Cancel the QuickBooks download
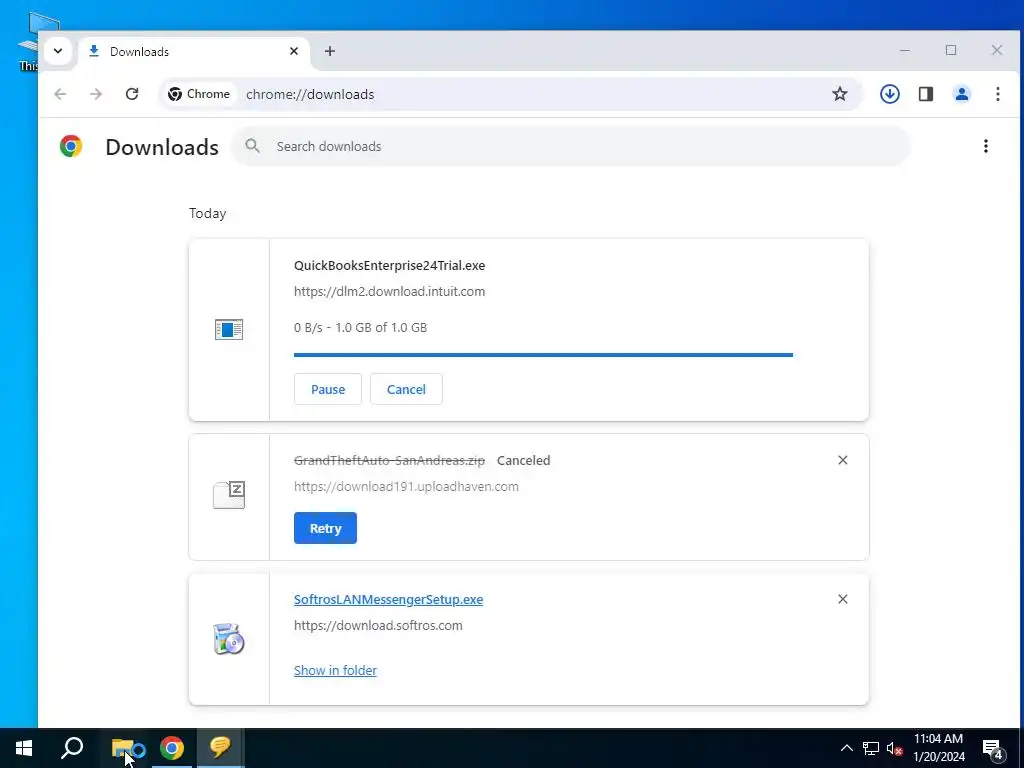Viewport: 1024px width, 768px height. 406,389
